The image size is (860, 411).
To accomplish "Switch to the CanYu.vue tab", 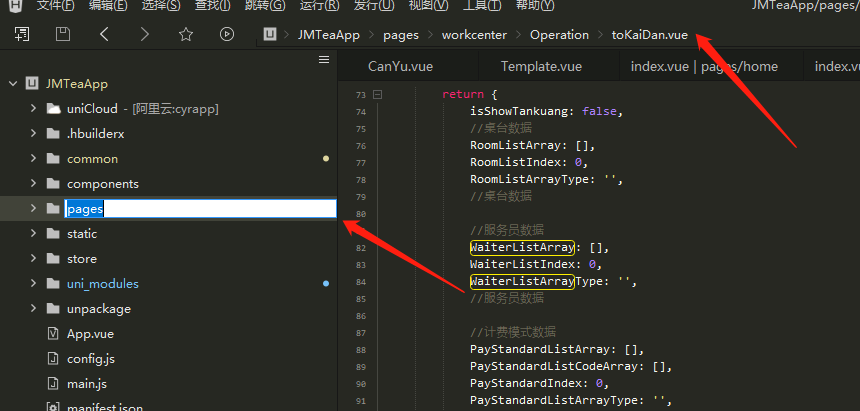I will (400, 67).
